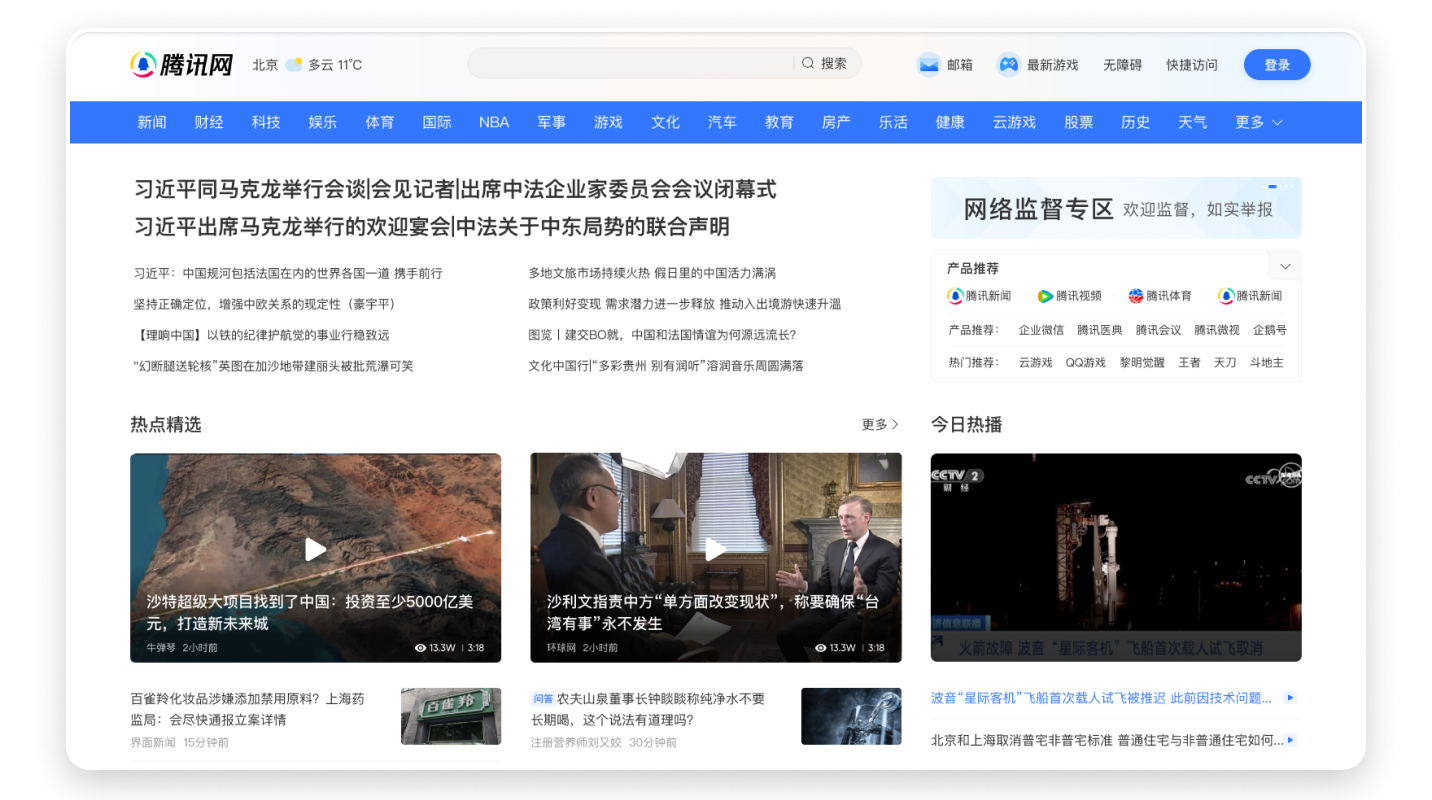Open the 科技 channel
The image size is (1432, 800).
(x=266, y=122)
